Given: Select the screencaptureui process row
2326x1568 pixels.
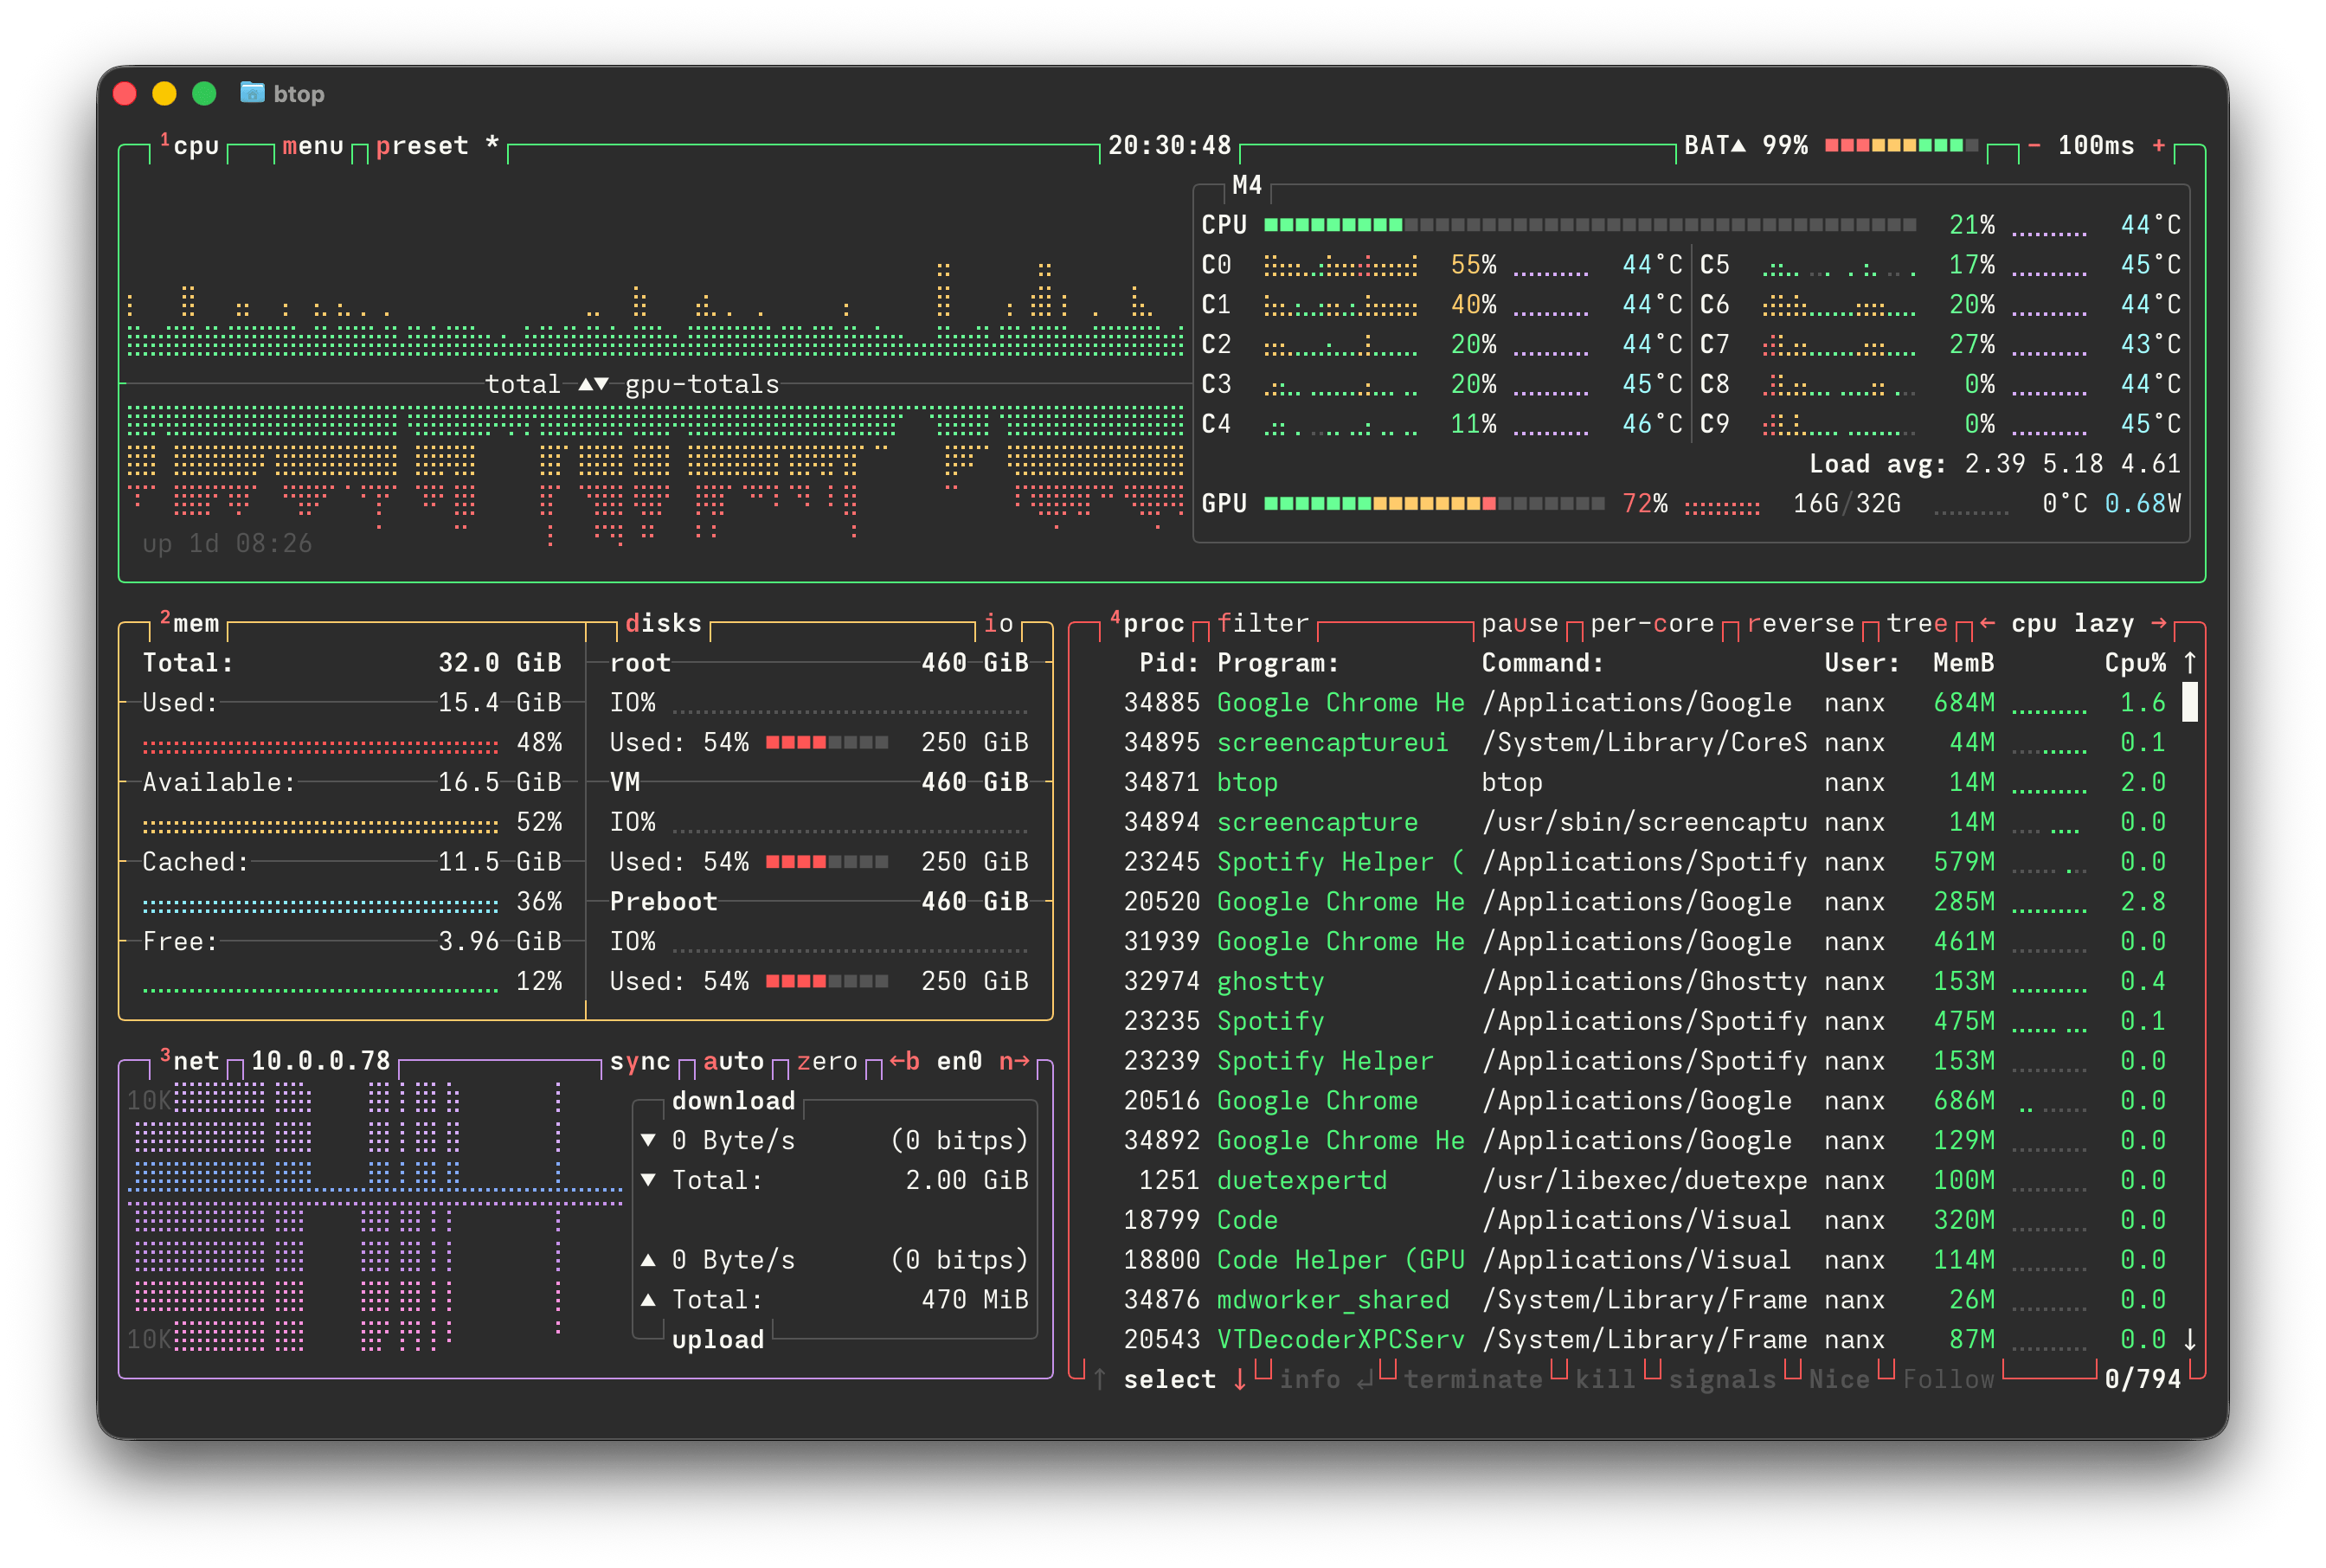Looking at the screenshot, I should pyautogui.click(x=1644, y=742).
